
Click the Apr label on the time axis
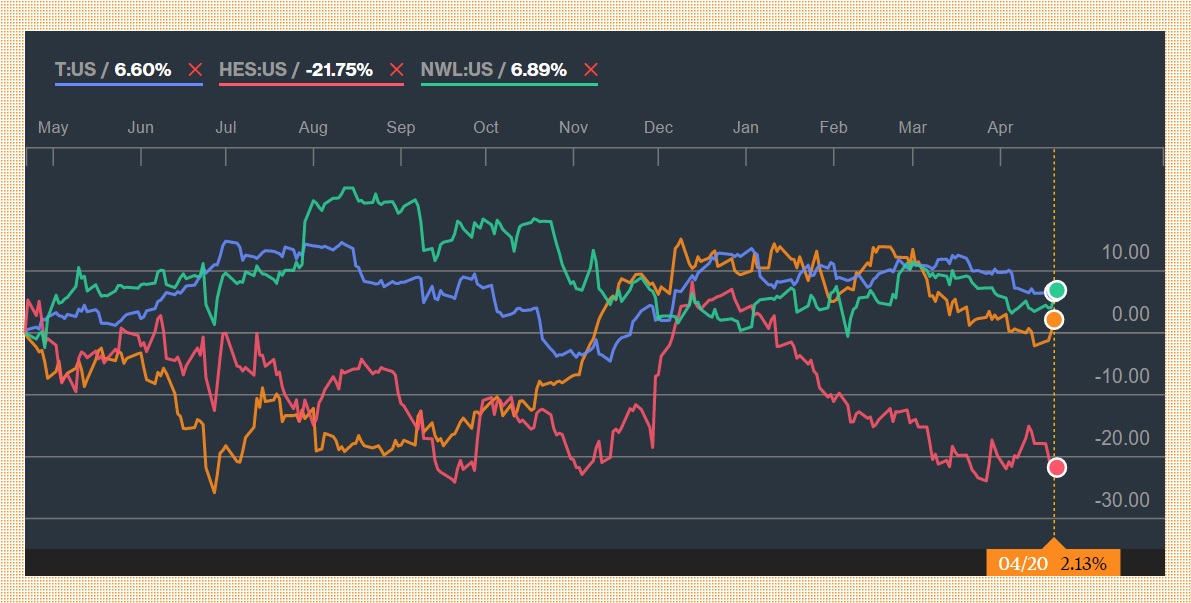click(x=1000, y=128)
